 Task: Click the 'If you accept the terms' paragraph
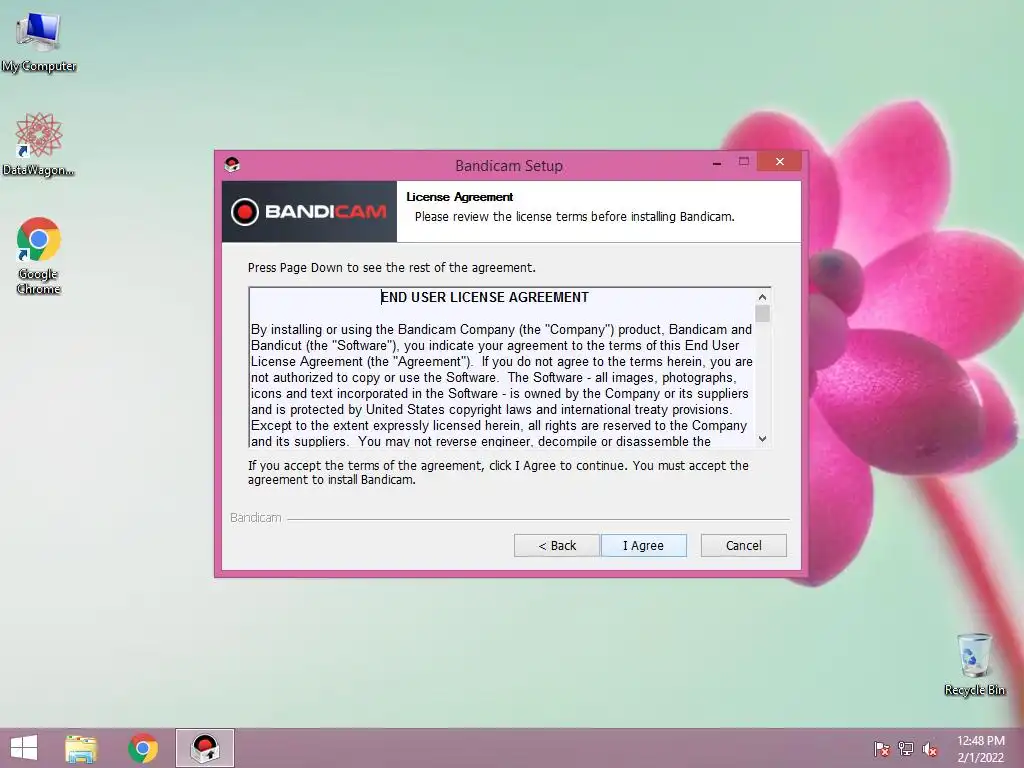[x=498, y=472]
